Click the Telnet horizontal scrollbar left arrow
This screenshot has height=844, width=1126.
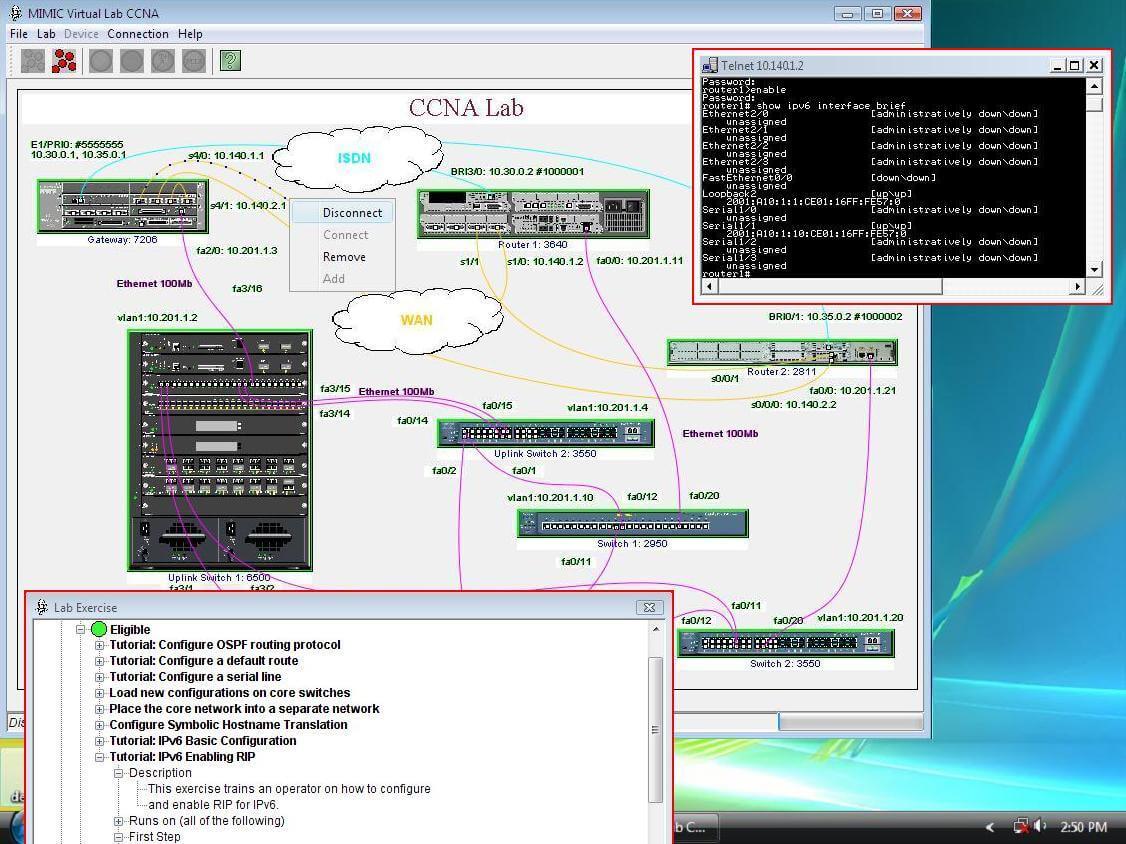coord(709,287)
